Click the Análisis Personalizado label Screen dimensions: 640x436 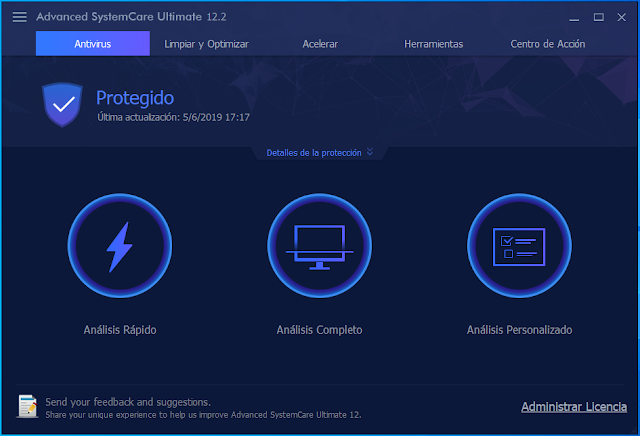(520, 329)
